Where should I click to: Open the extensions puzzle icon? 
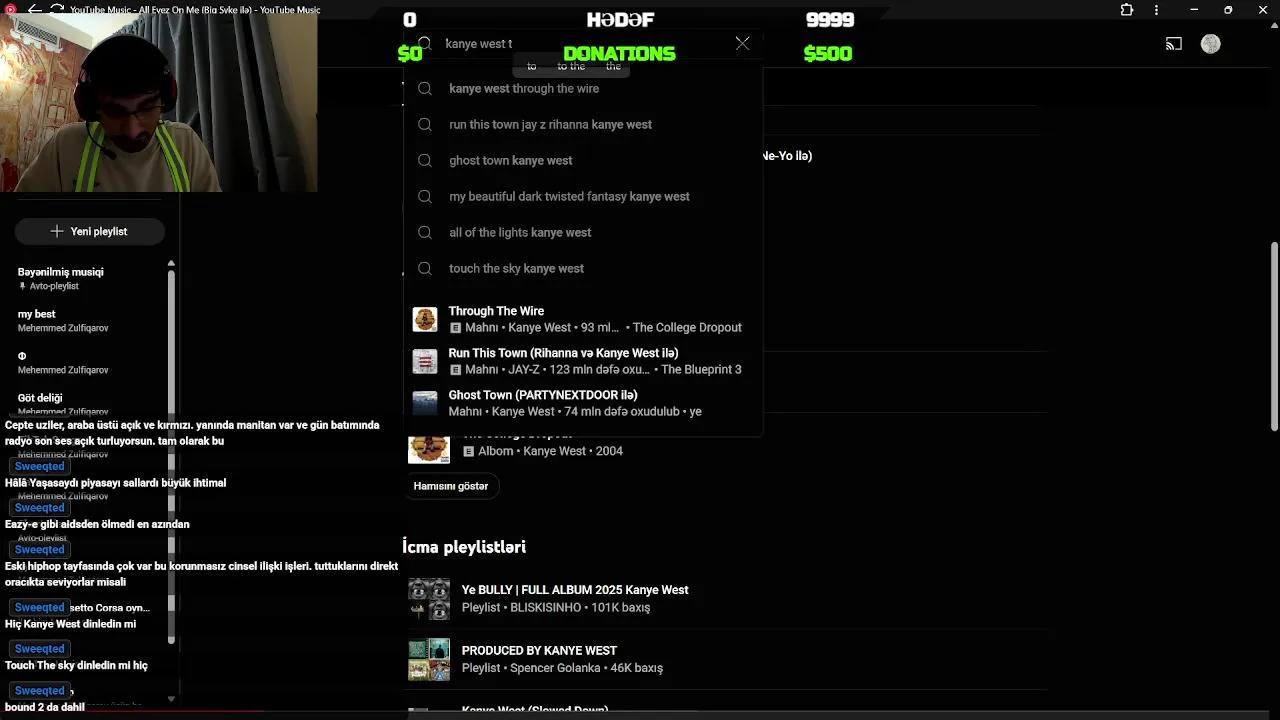[1127, 10]
